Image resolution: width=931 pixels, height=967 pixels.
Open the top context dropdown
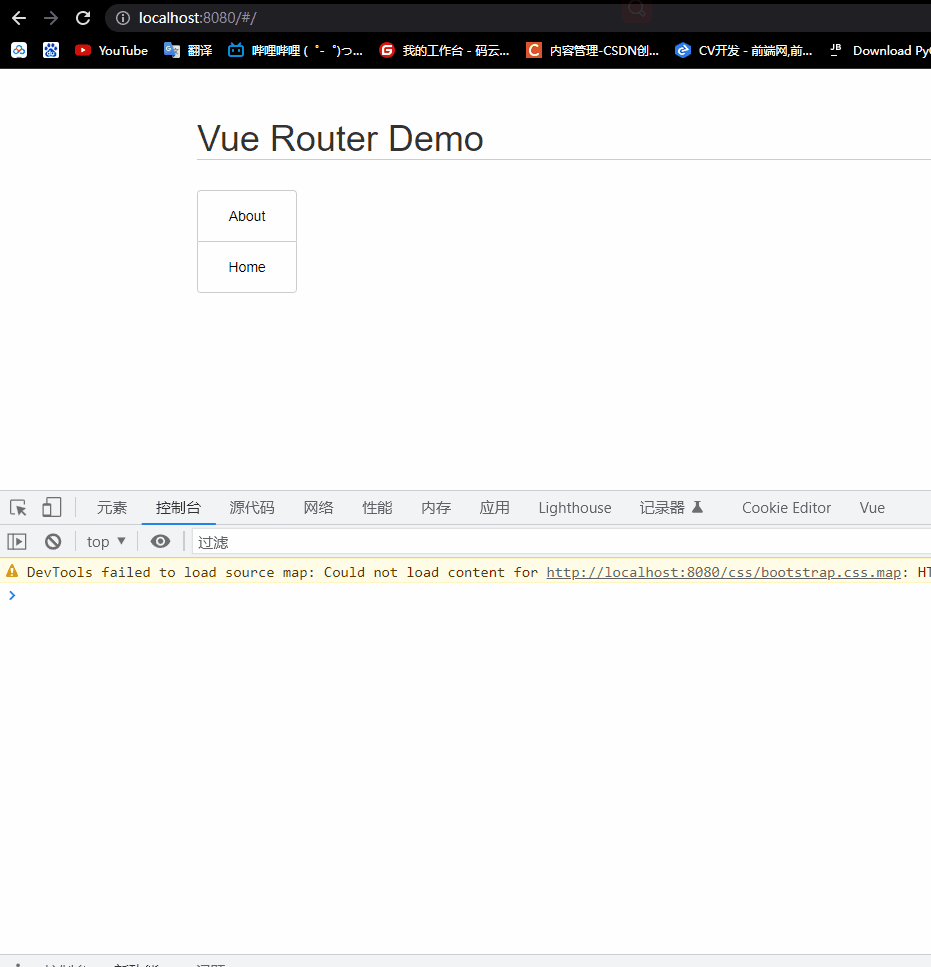coord(106,541)
